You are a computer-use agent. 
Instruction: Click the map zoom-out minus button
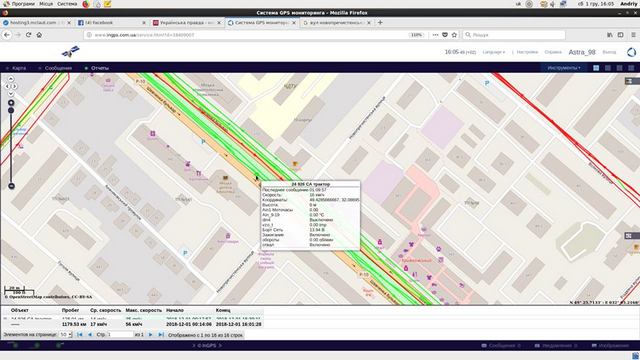point(11,186)
